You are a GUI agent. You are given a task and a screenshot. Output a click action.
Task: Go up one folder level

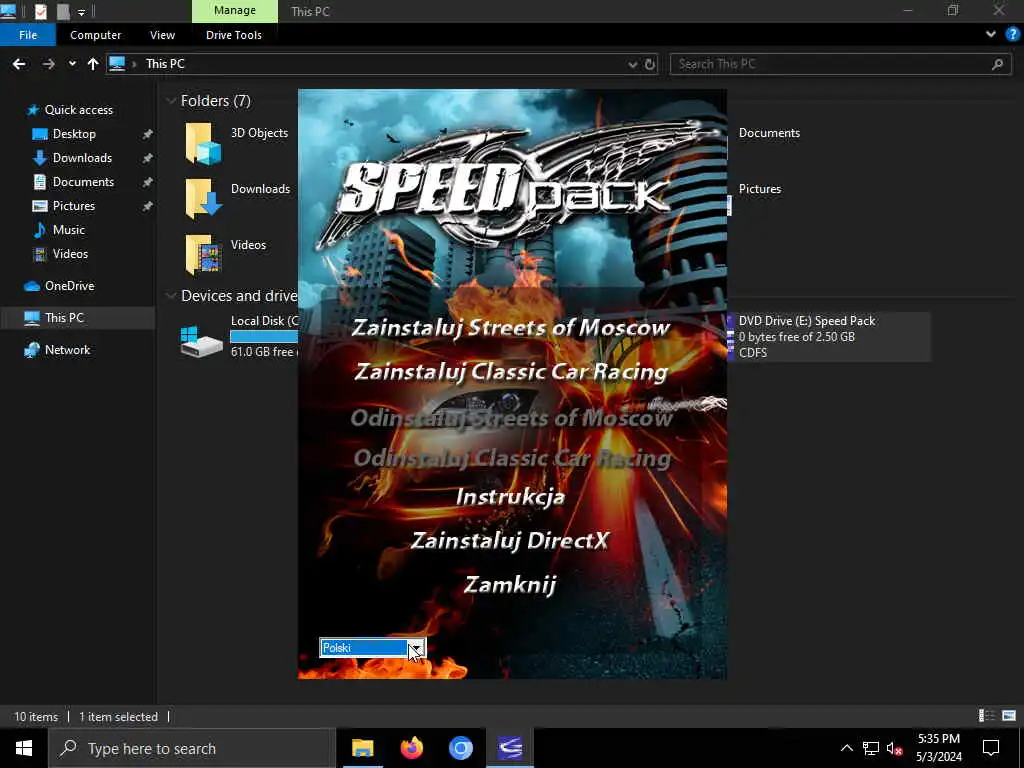click(x=93, y=64)
